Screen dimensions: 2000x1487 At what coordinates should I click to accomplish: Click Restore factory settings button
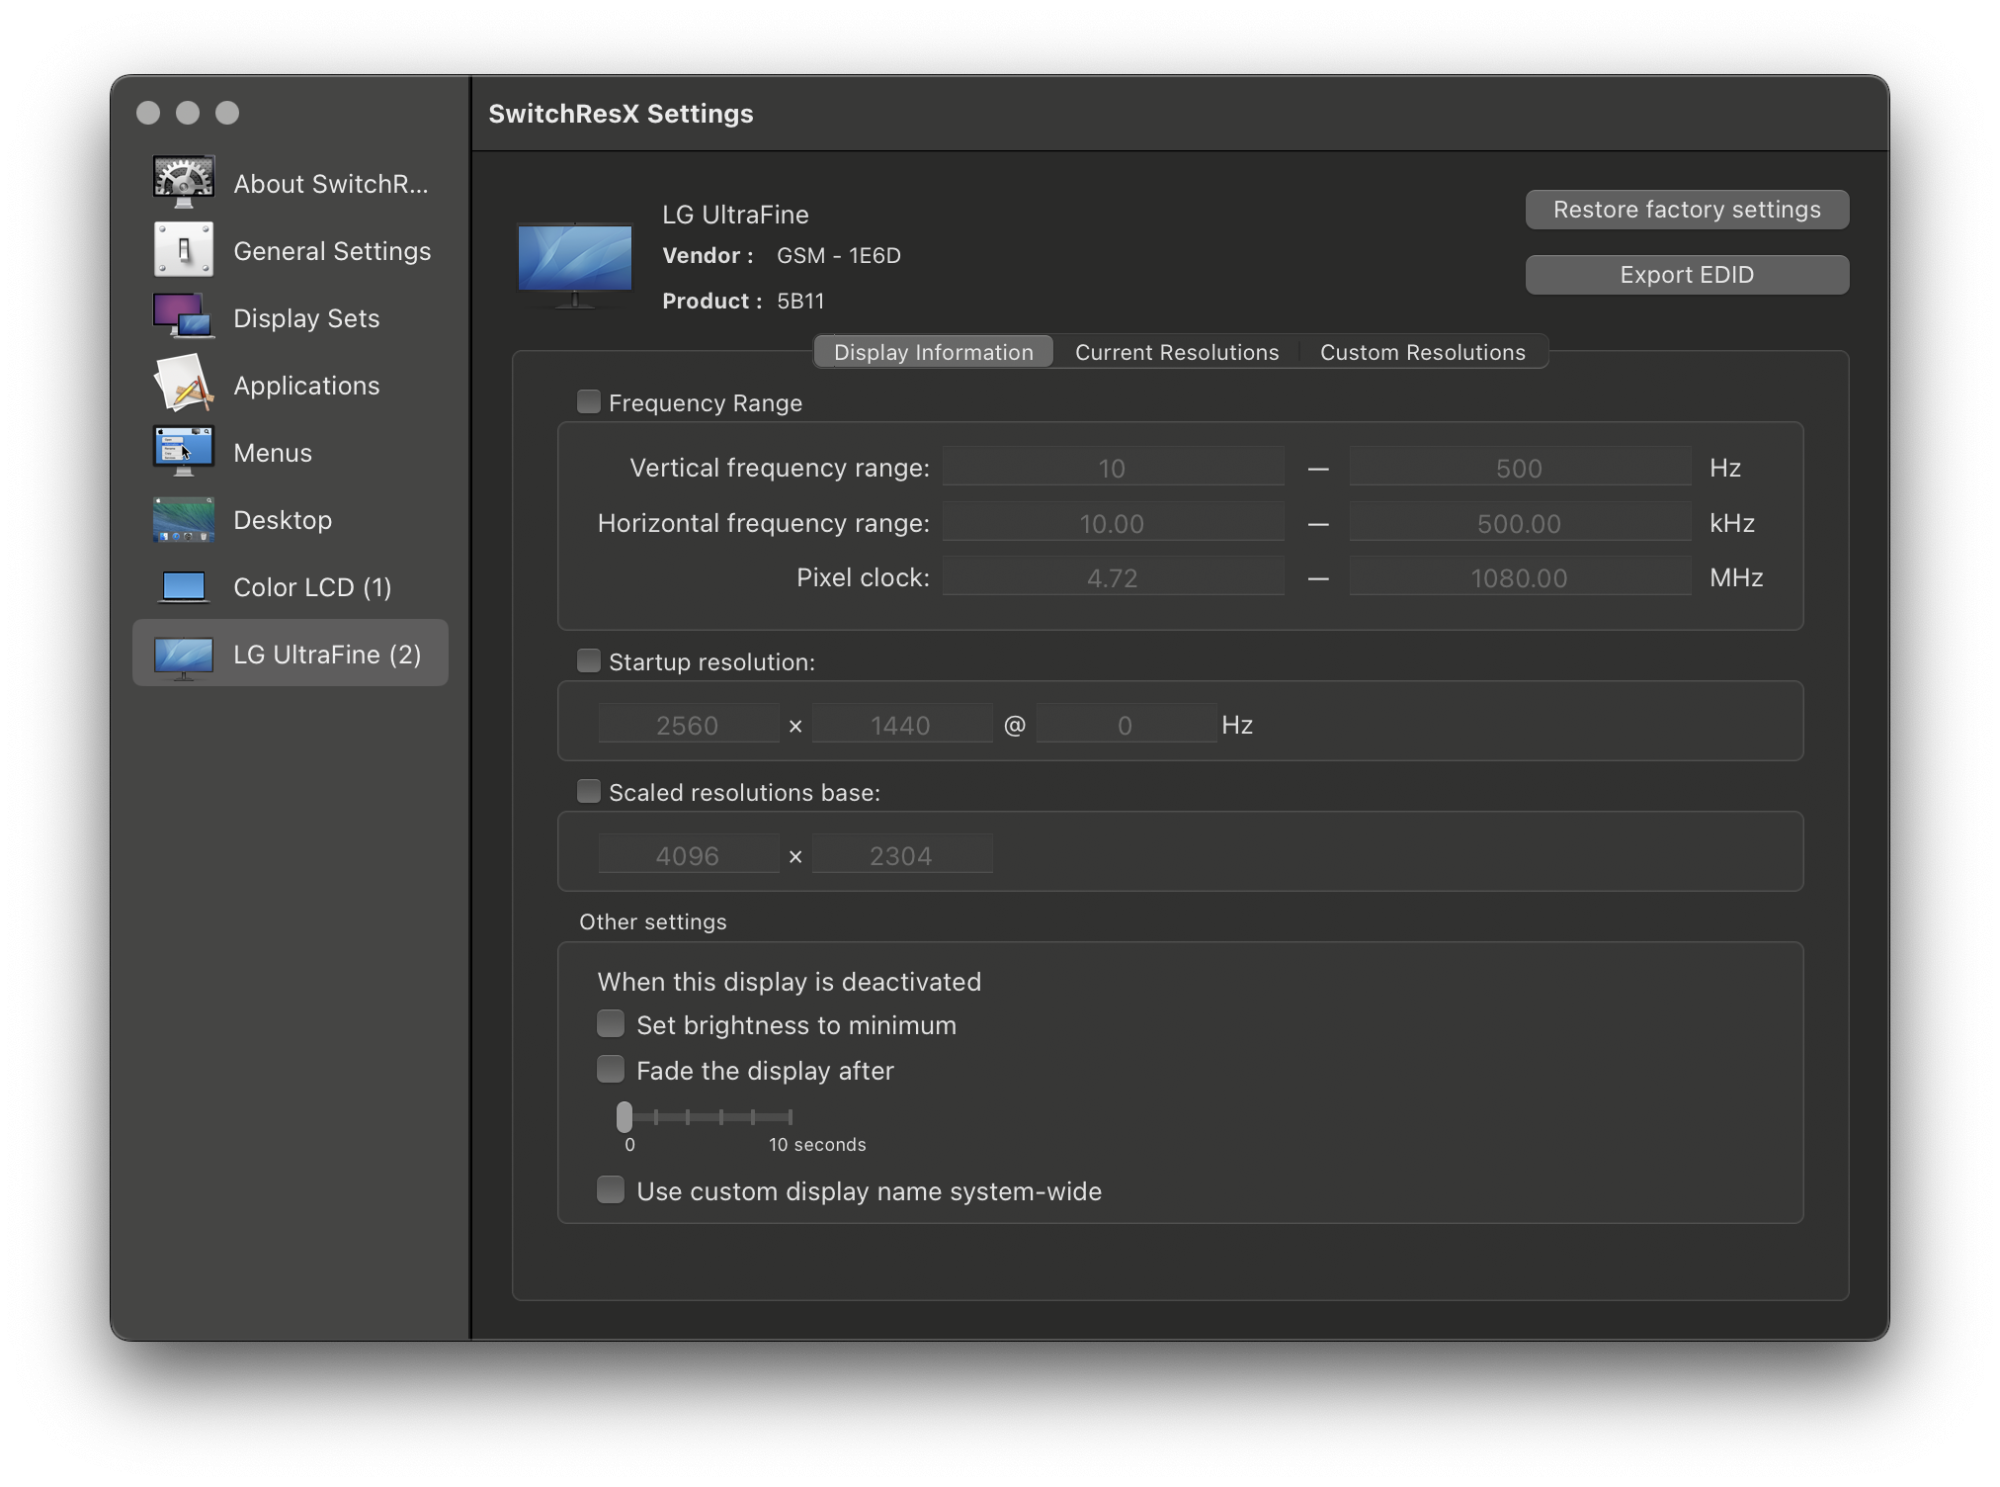click(1686, 209)
